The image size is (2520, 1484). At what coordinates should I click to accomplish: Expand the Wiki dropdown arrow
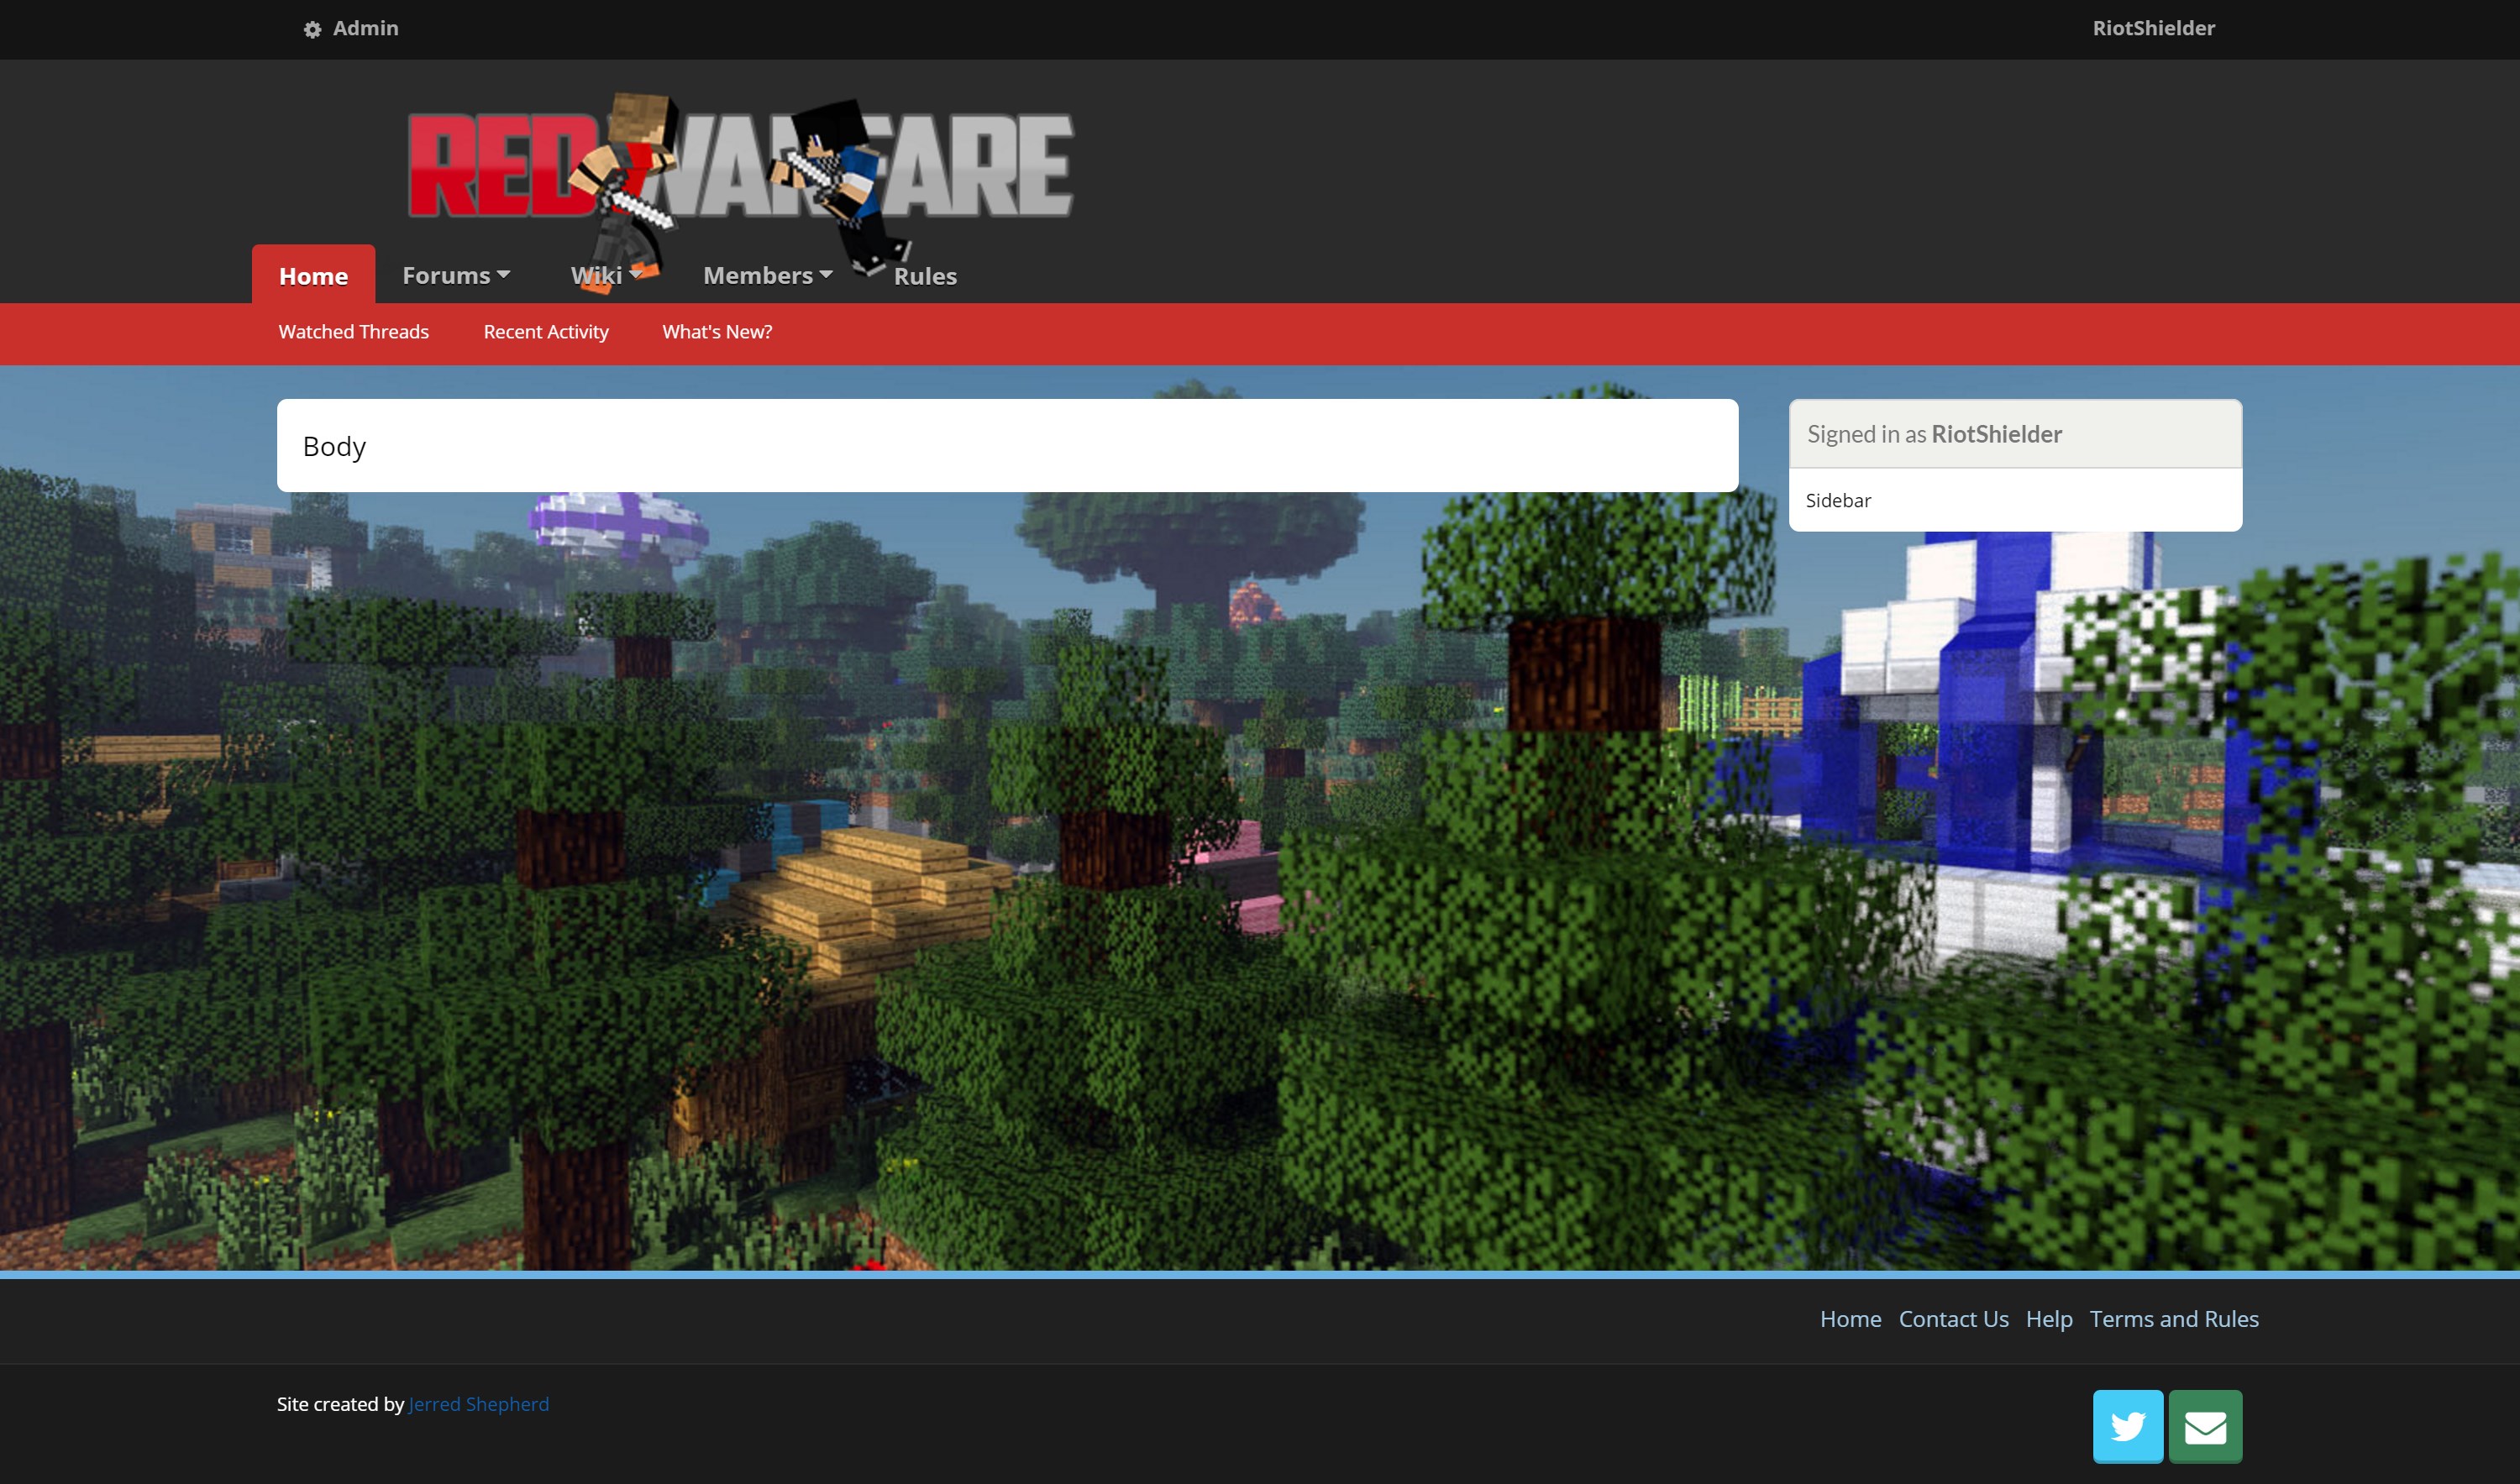coord(636,274)
